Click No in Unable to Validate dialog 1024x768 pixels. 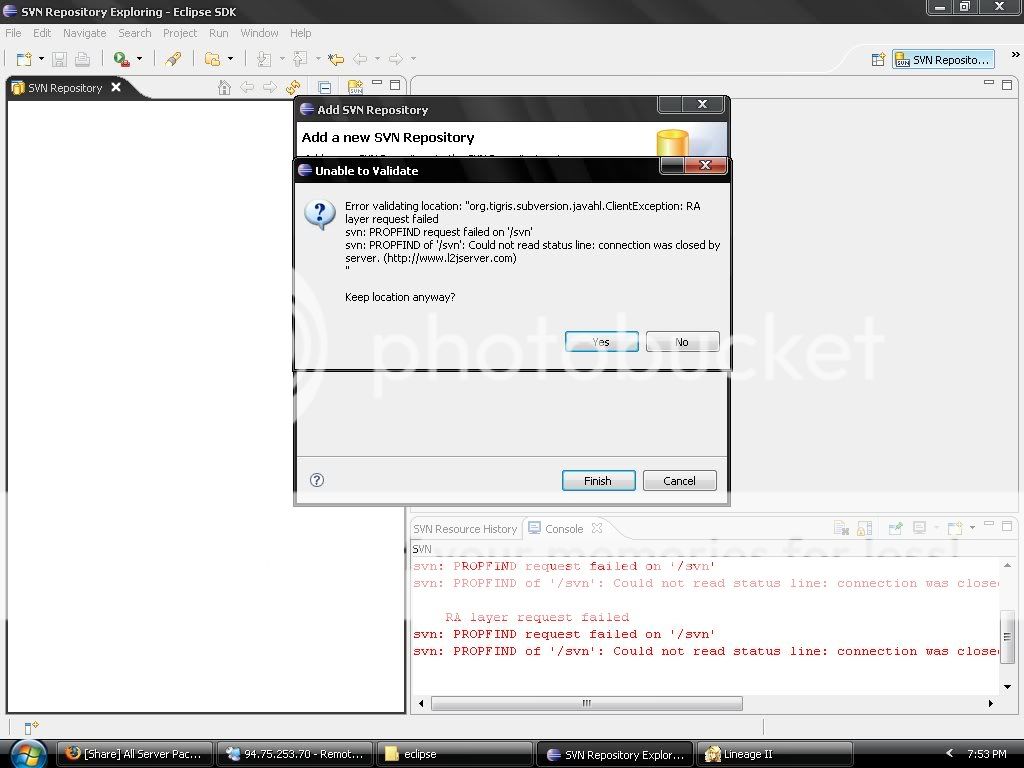coord(682,342)
